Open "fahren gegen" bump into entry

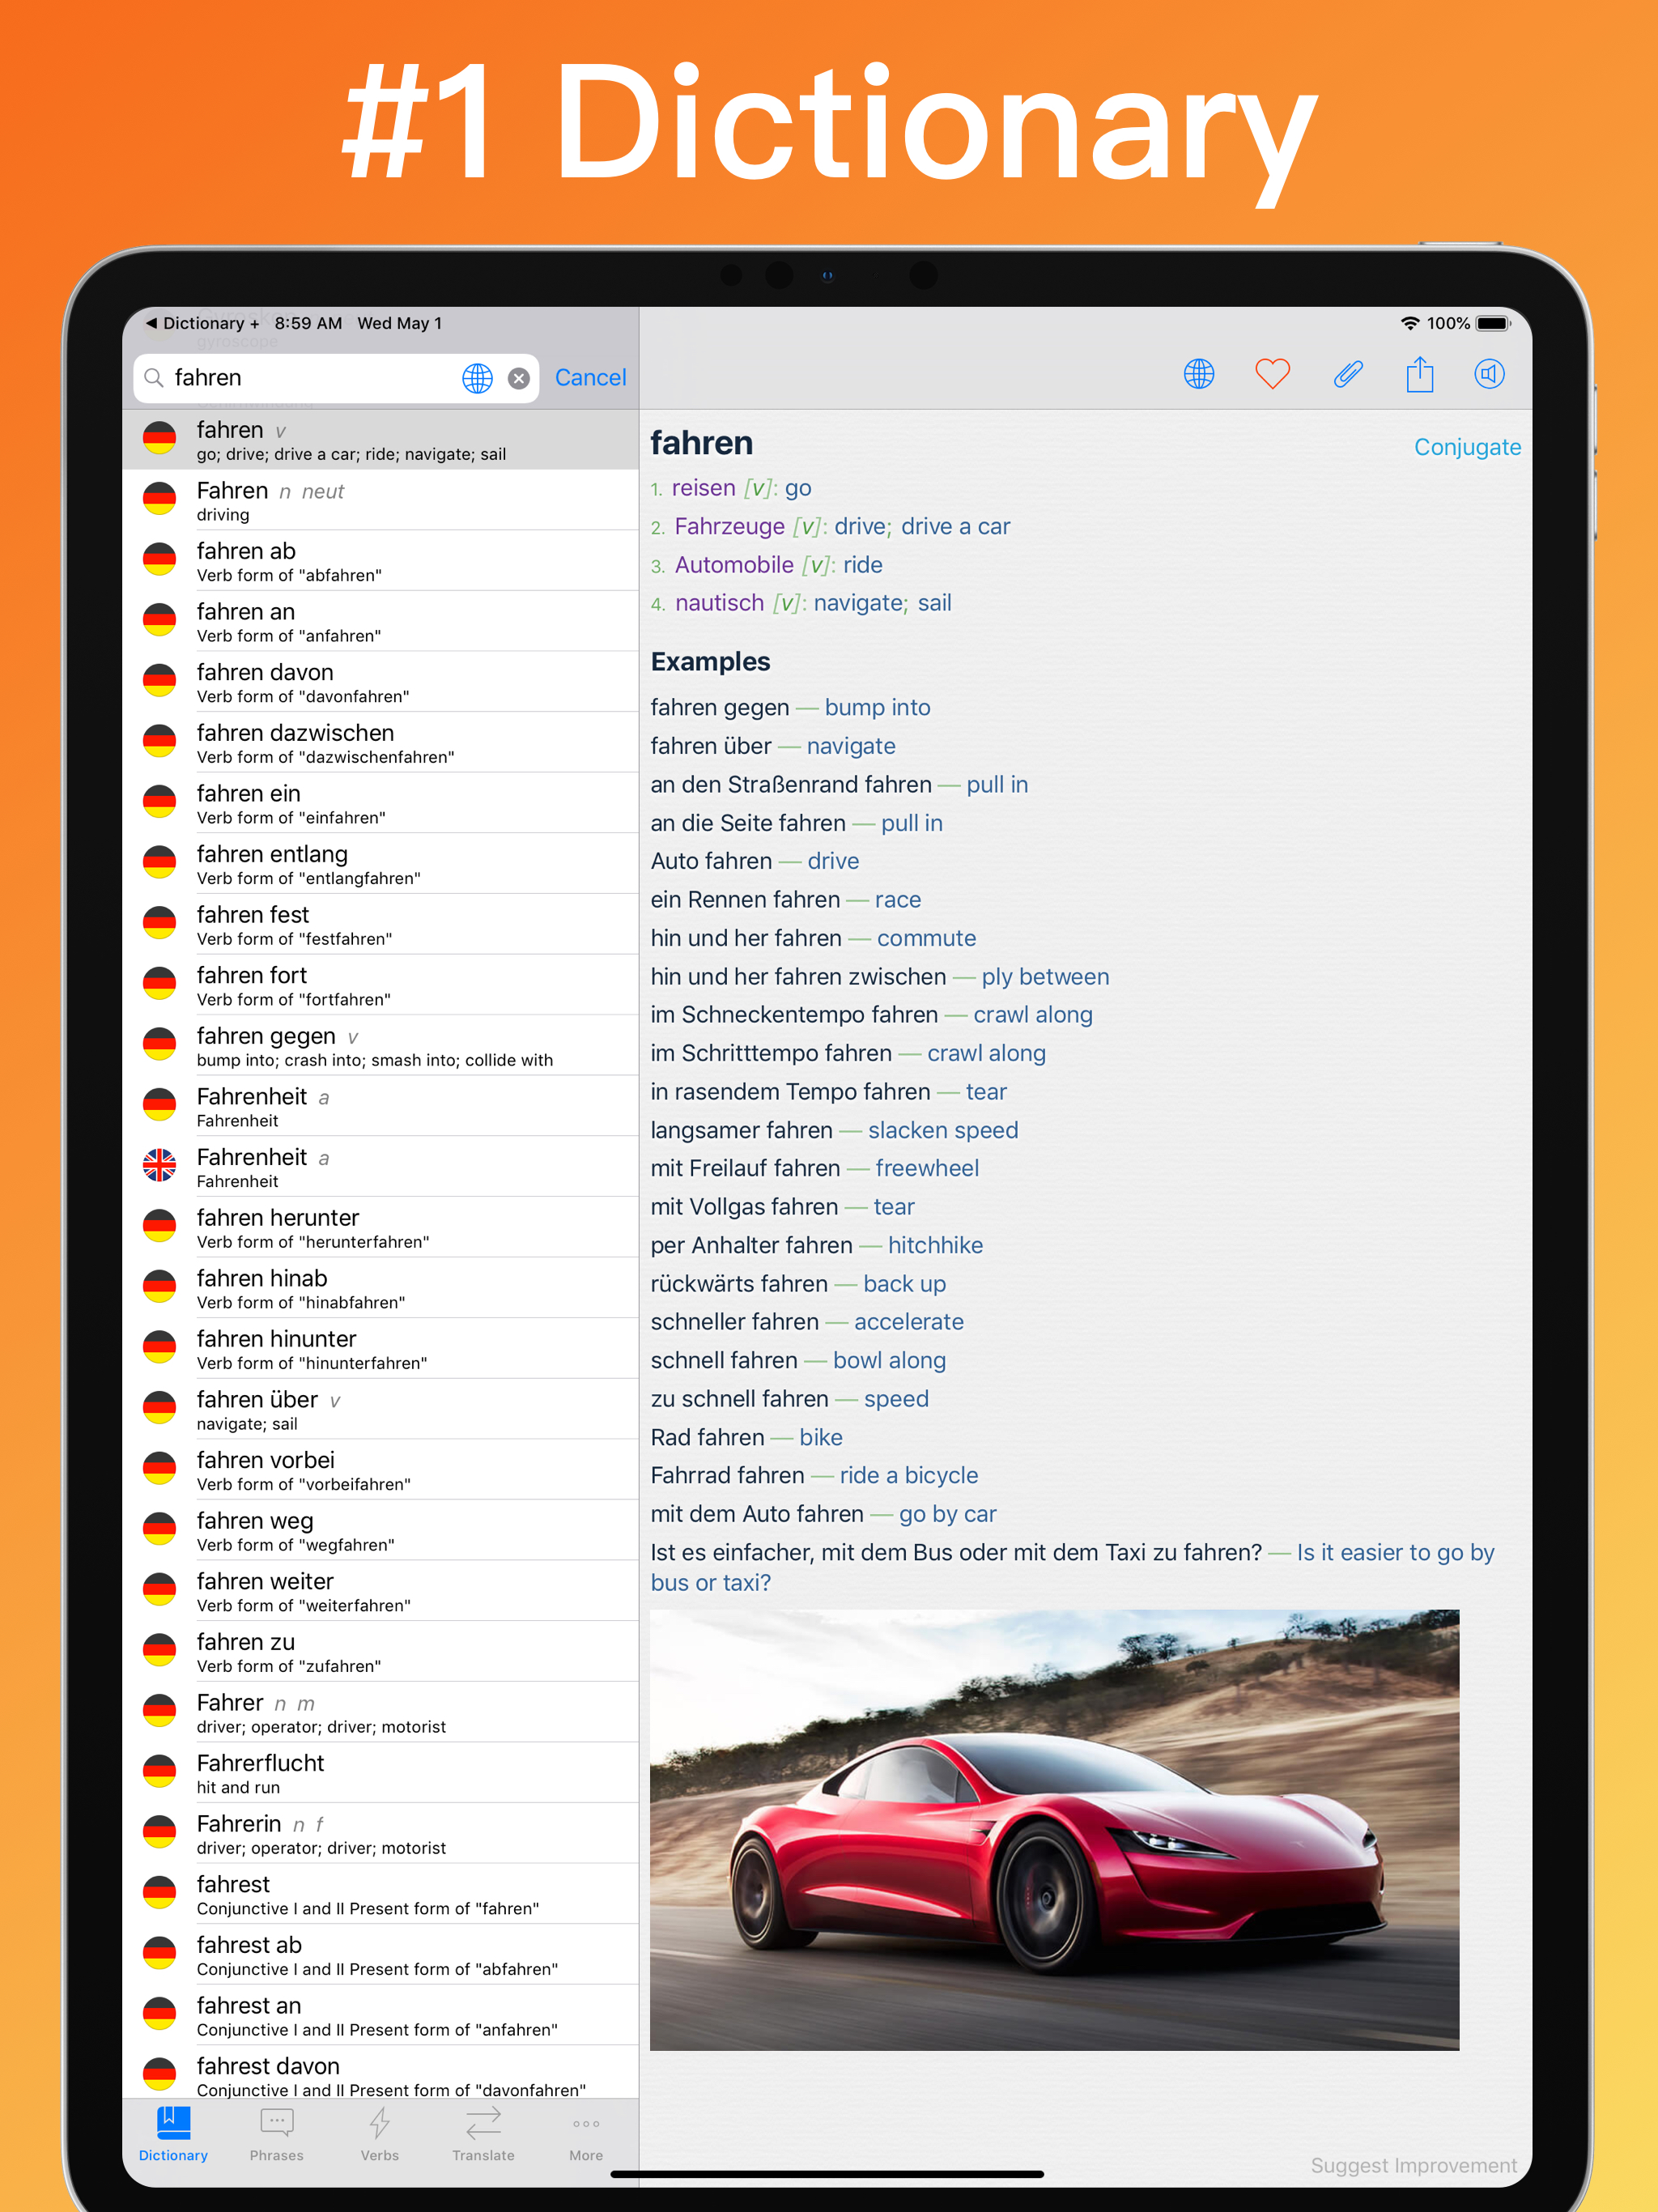coord(380,1045)
